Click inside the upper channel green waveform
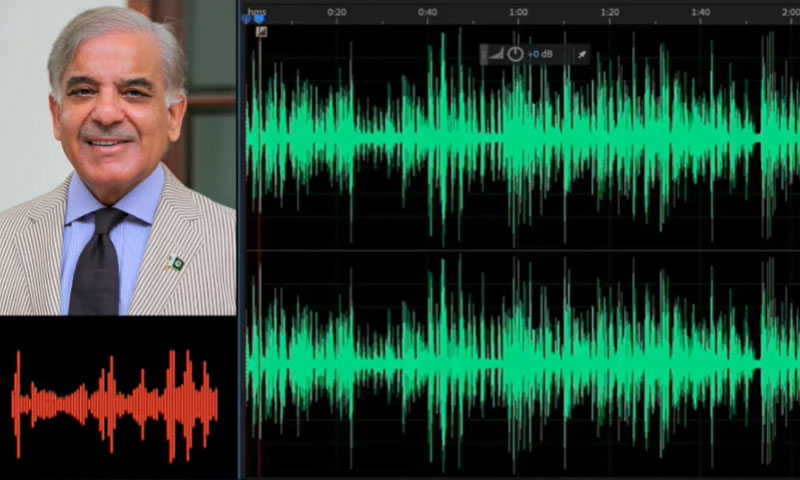The image size is (800, 480). pyautogui.click(x=500, y=135)
